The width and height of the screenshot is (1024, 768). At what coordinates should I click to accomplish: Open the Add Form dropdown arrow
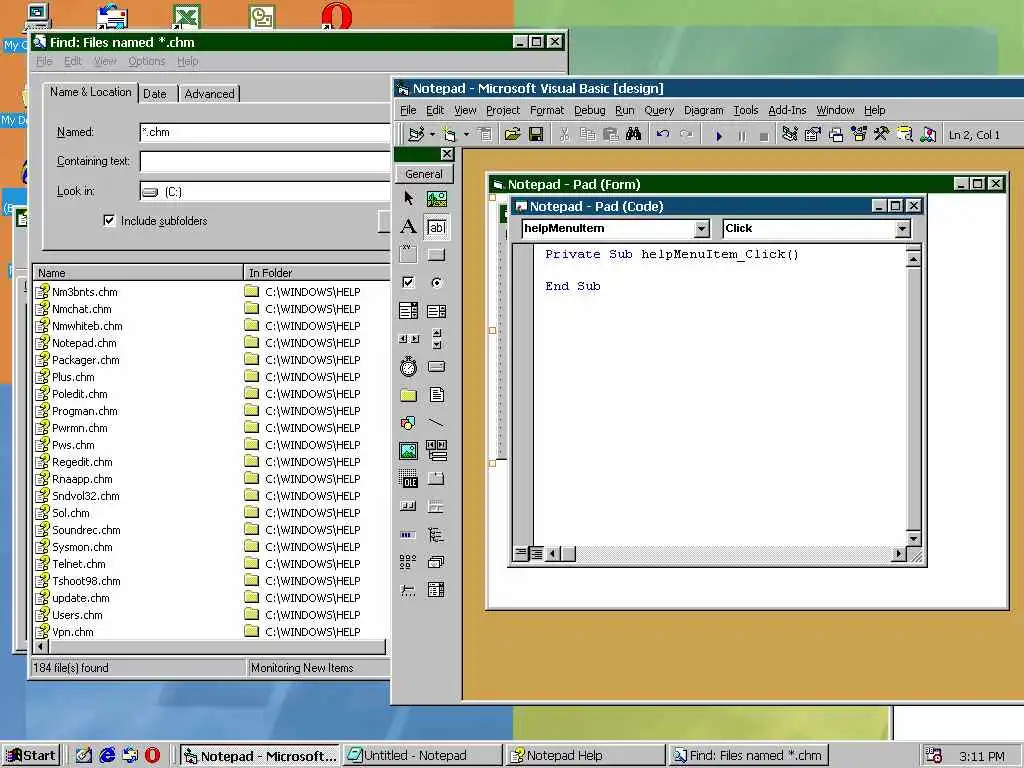(x=466, y=135)
